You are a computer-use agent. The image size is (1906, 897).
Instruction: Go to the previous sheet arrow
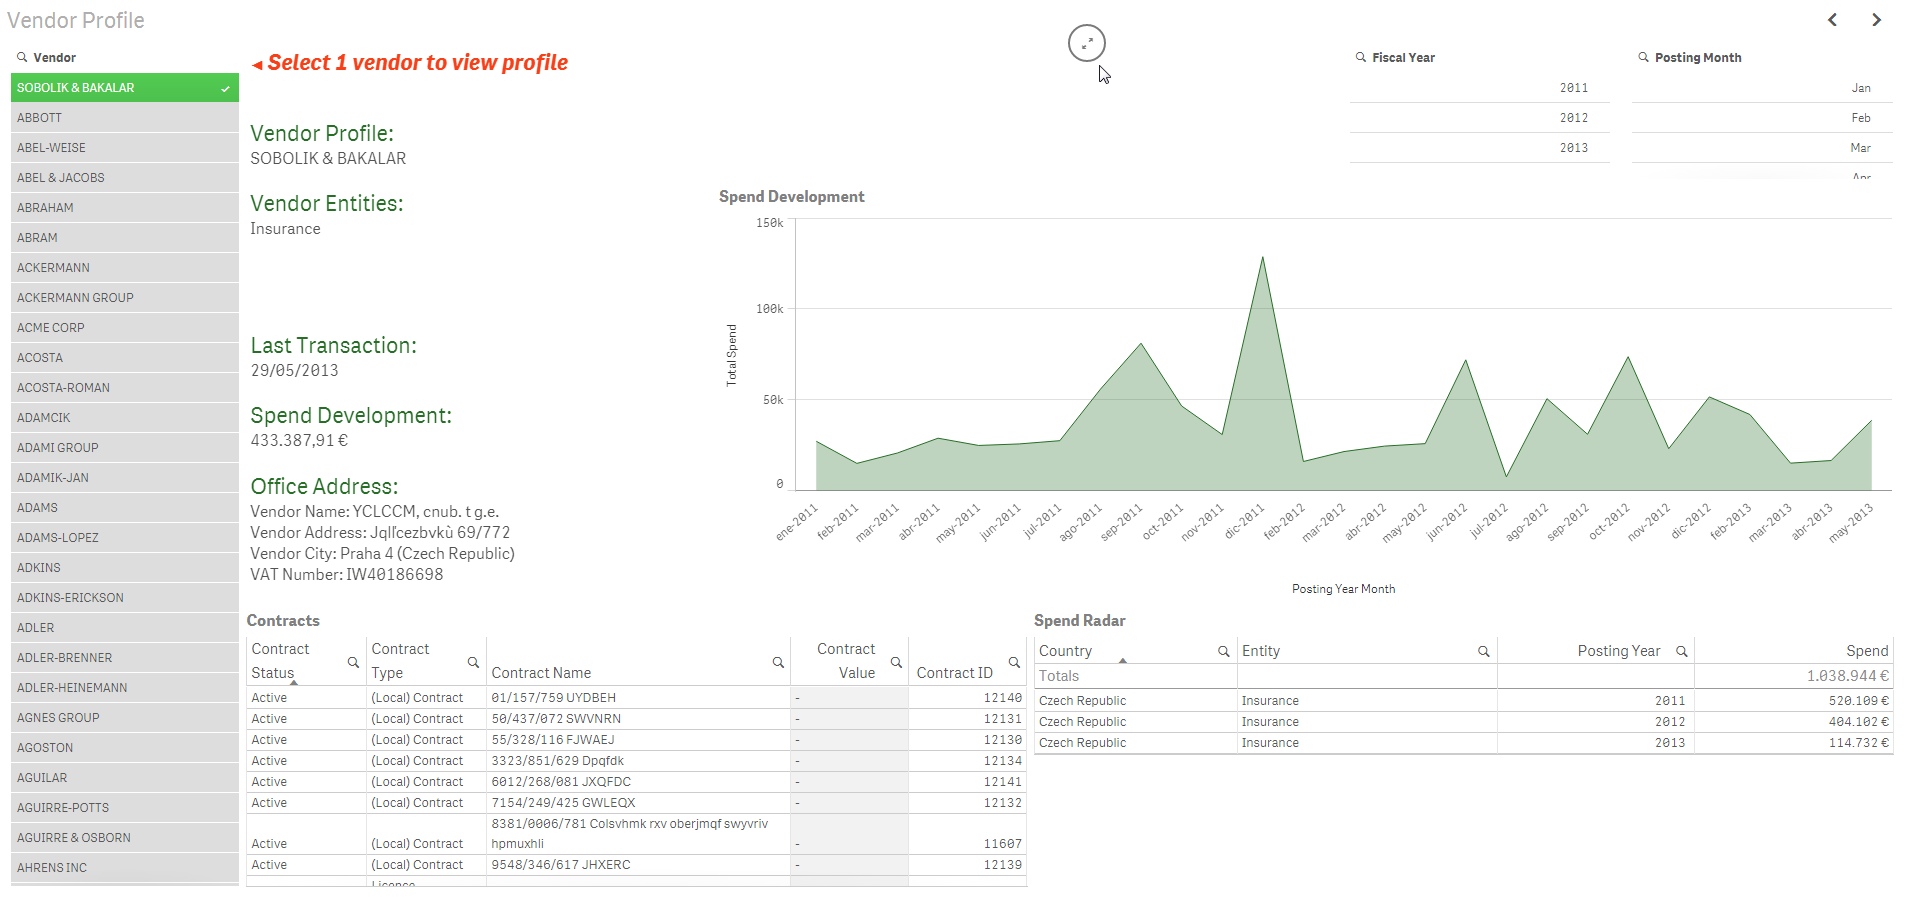click(1832, 20)
